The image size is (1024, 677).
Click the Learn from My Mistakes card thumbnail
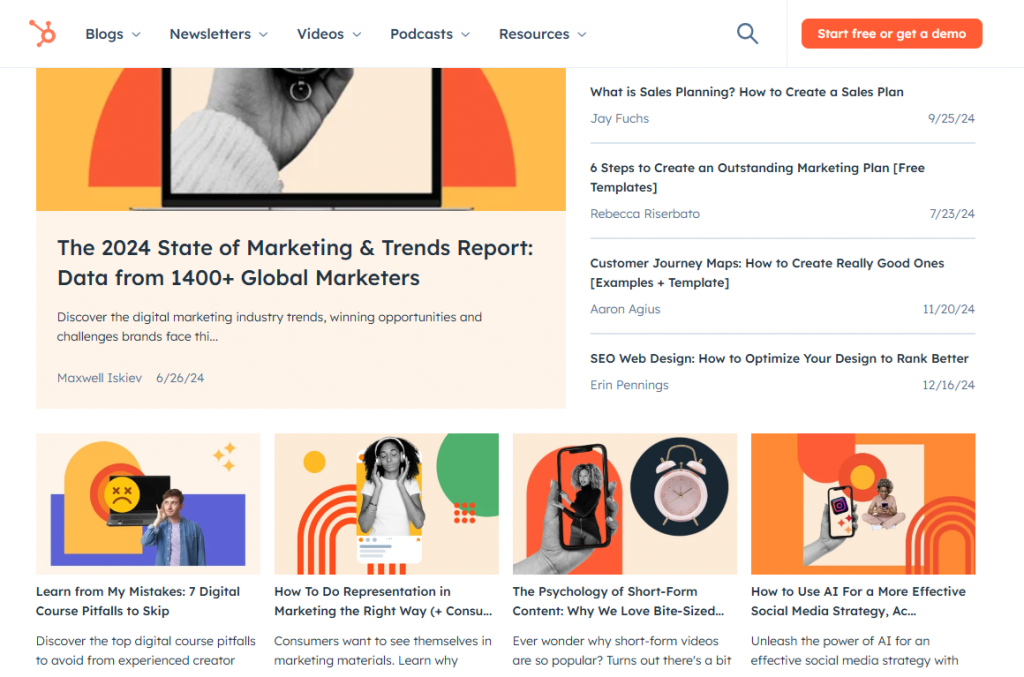(x=147, y=504)
